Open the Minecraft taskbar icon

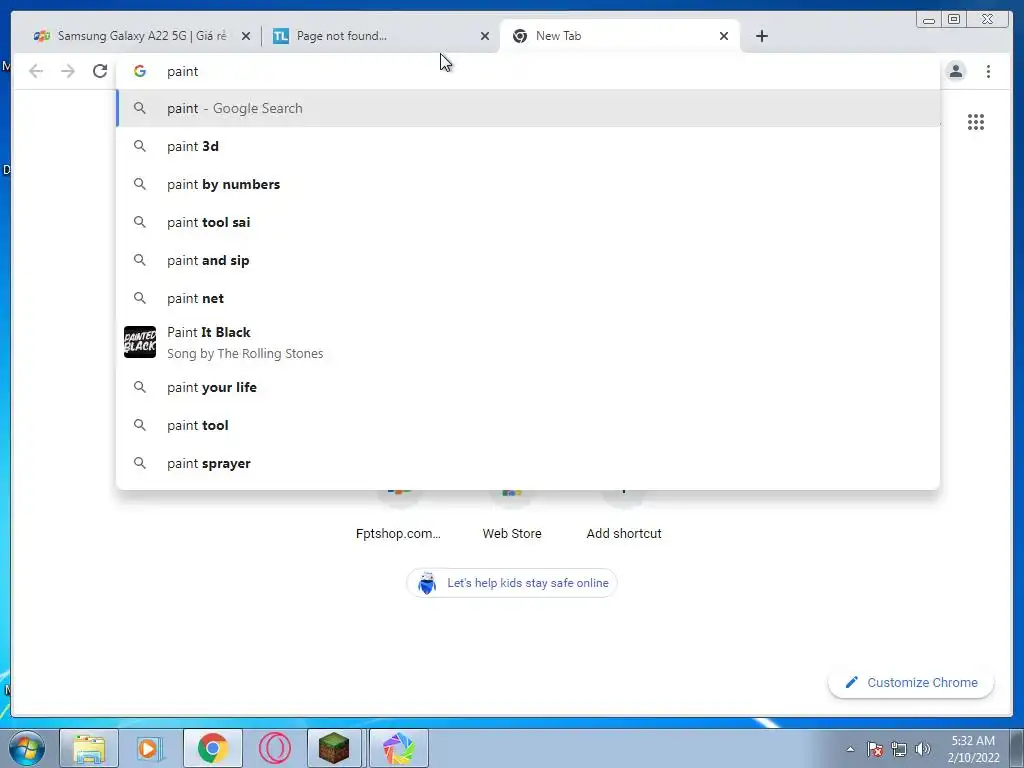pos(334,748)
